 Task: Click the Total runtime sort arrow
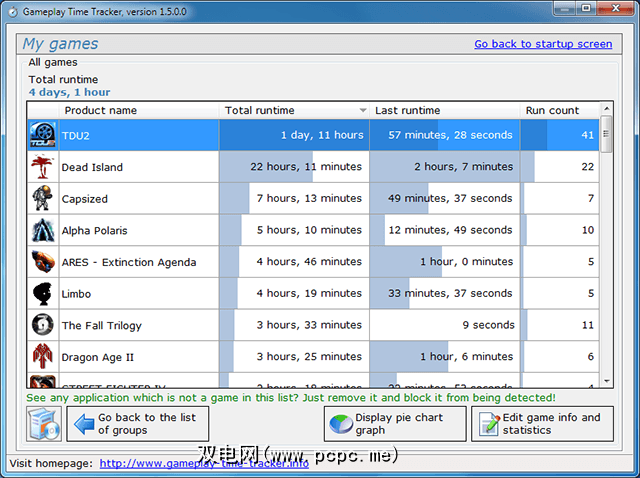(x=362, y=110)
